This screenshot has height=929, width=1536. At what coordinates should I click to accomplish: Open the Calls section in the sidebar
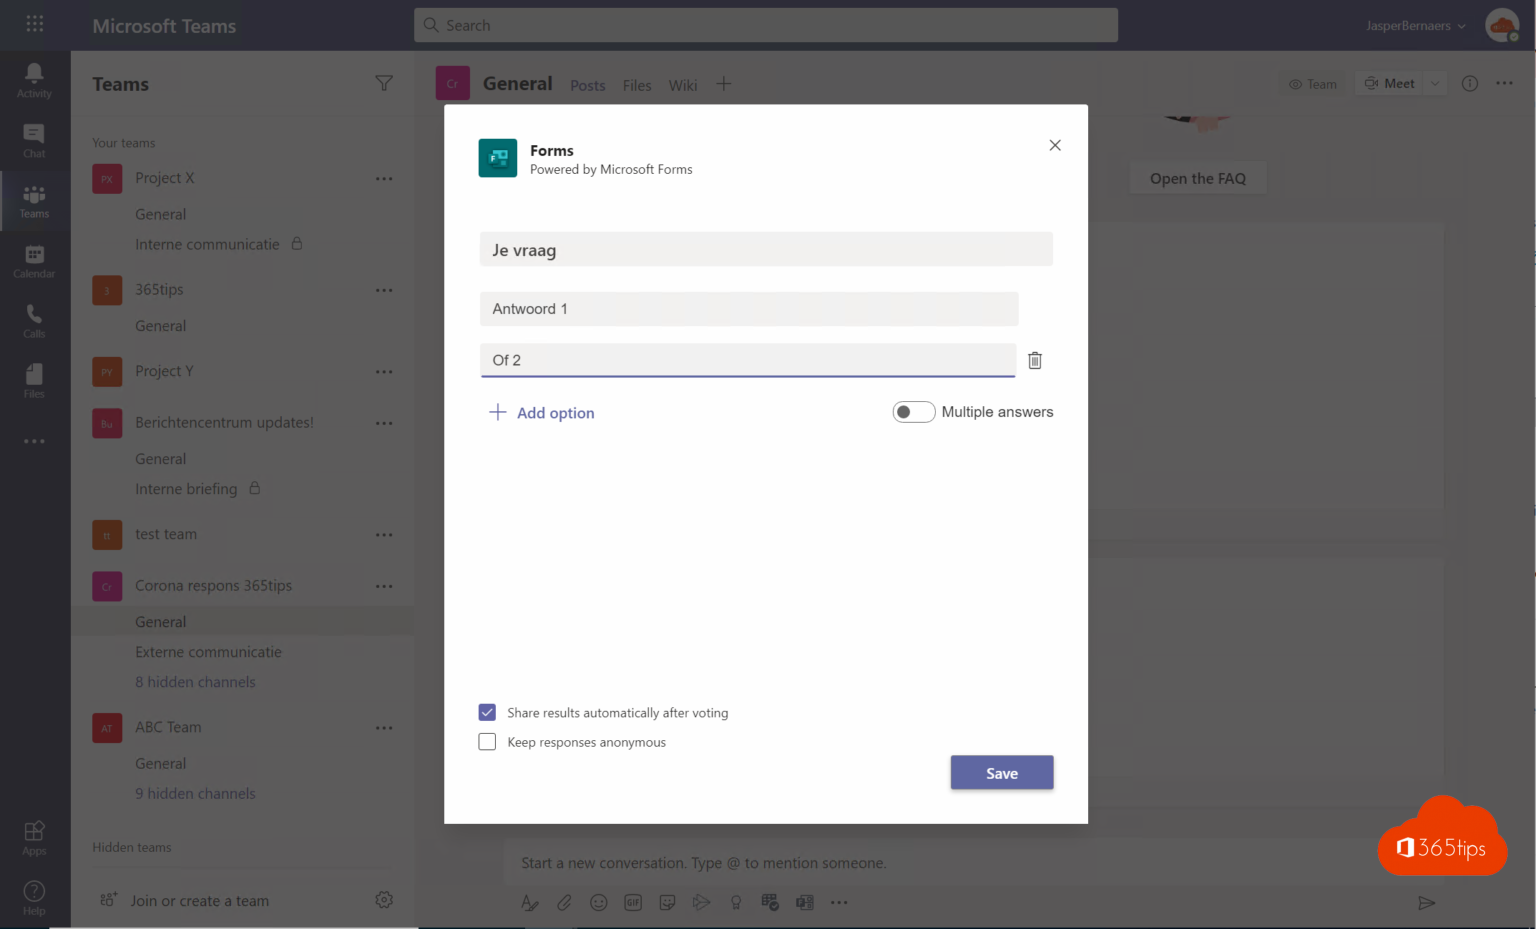(x=34, y=320)
